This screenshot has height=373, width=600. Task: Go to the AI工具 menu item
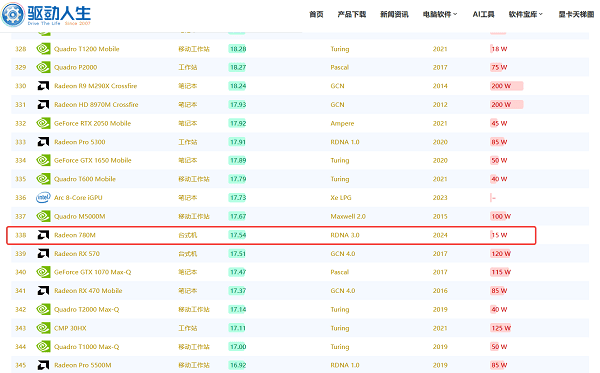(x=483, y=15)
